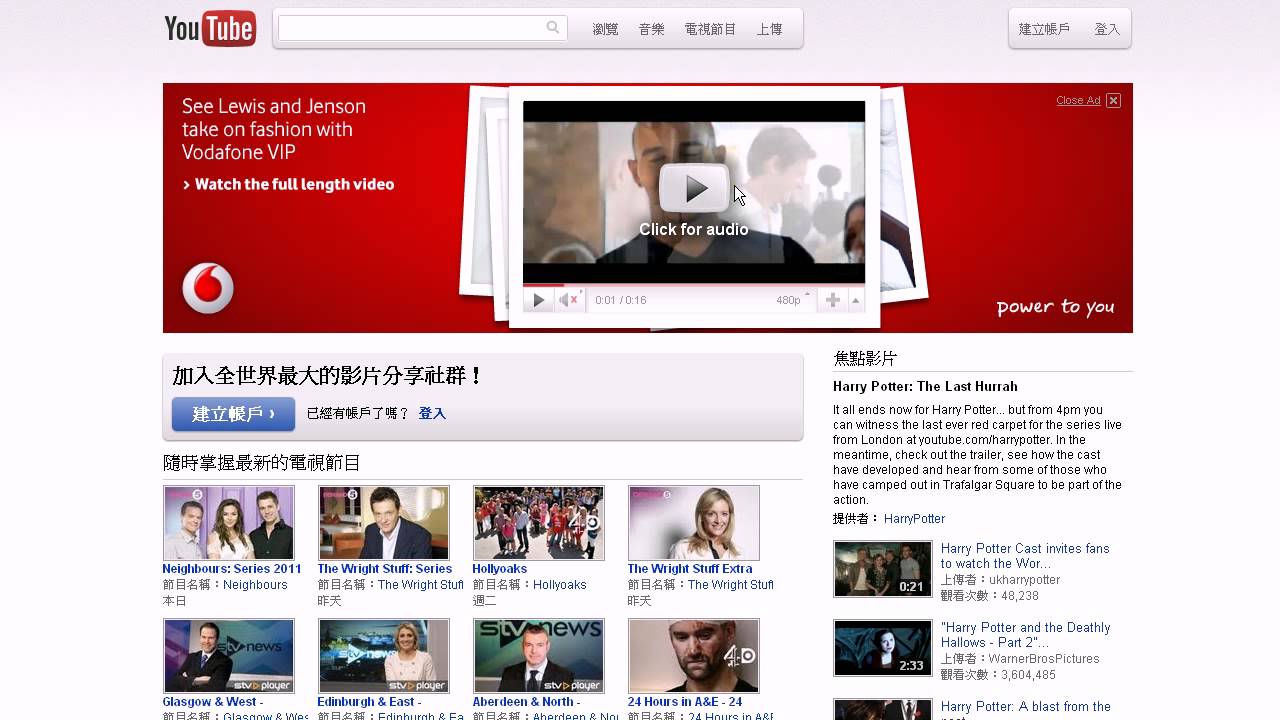Click 建立帳戶 in the top bar

[x=1044, y=29]
